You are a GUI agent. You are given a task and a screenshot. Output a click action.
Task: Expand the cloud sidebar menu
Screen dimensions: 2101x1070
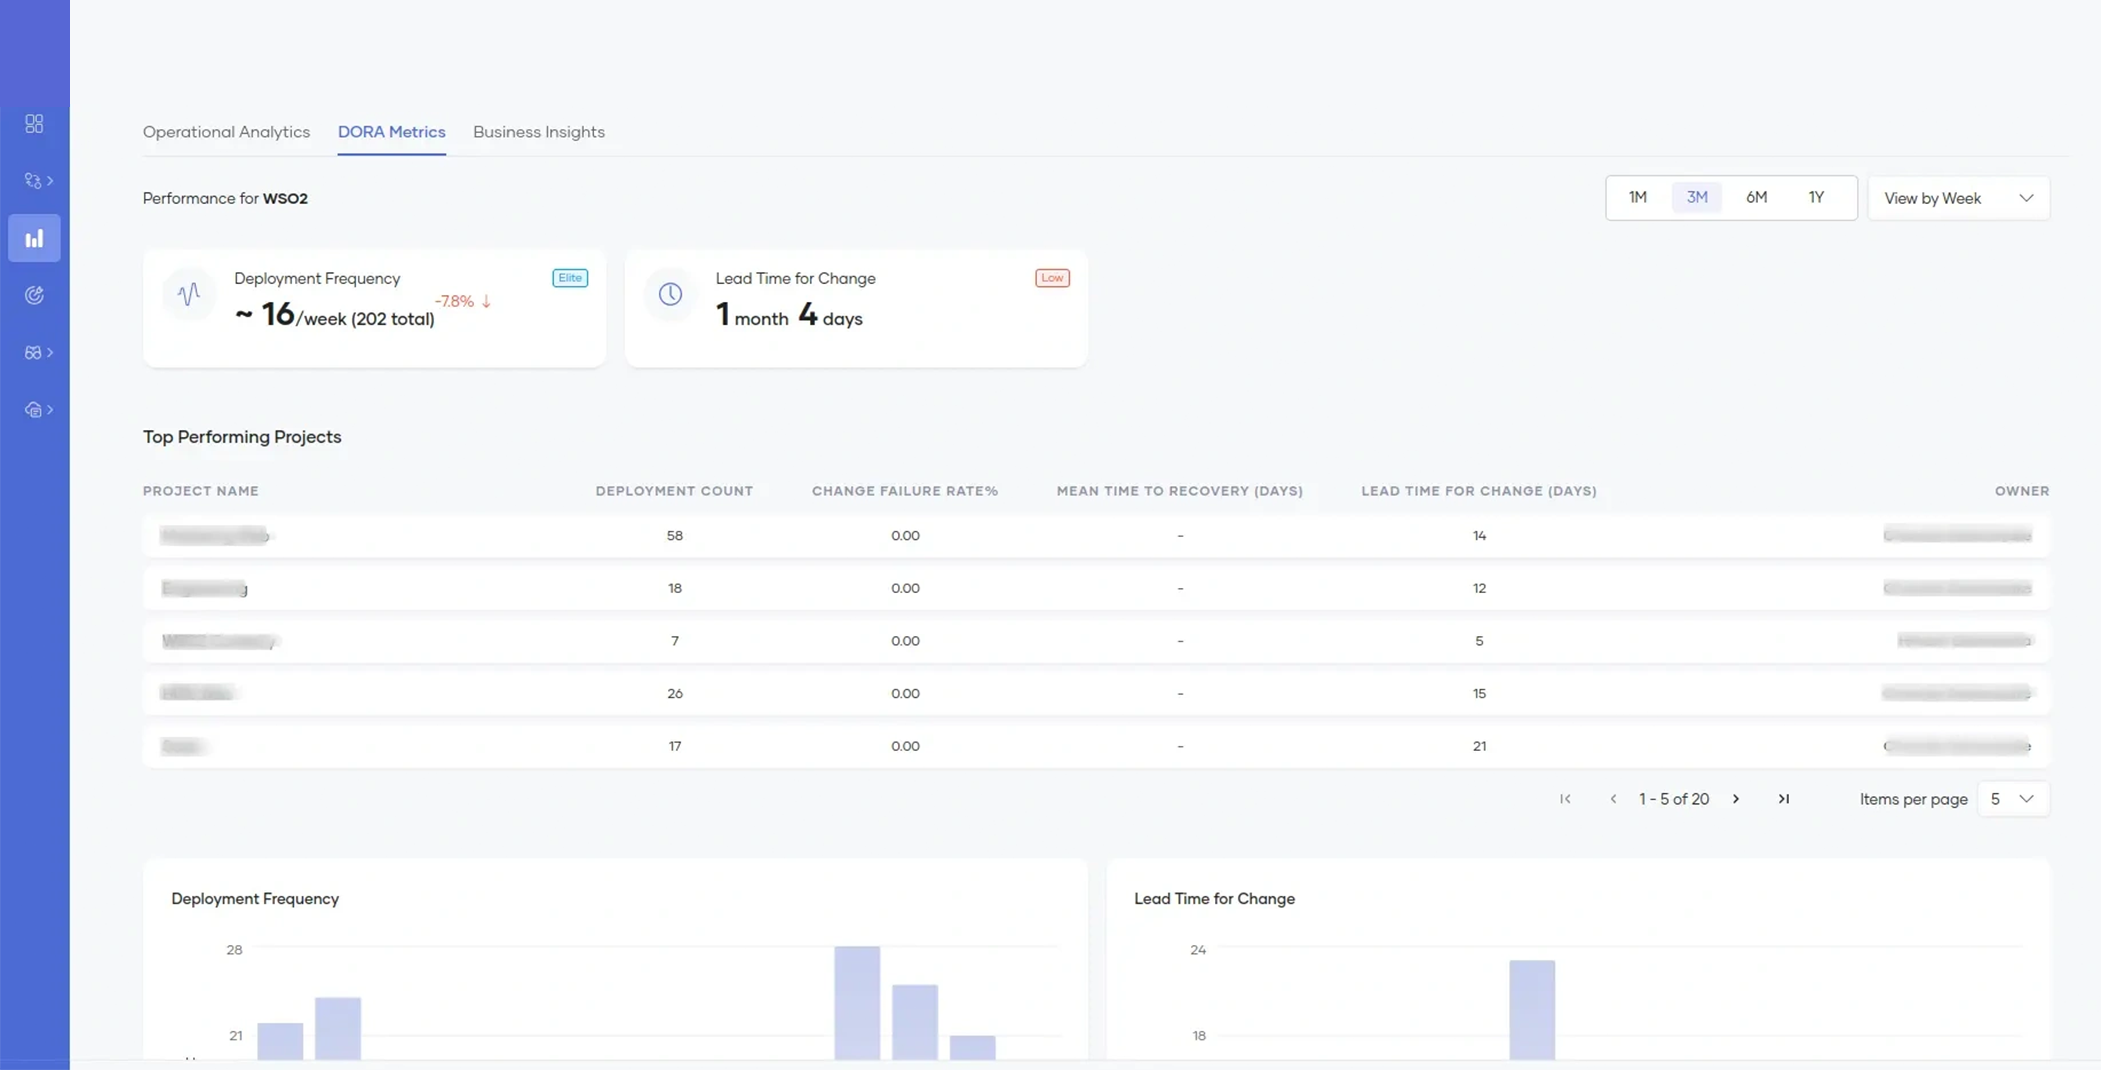click(38, 410)
